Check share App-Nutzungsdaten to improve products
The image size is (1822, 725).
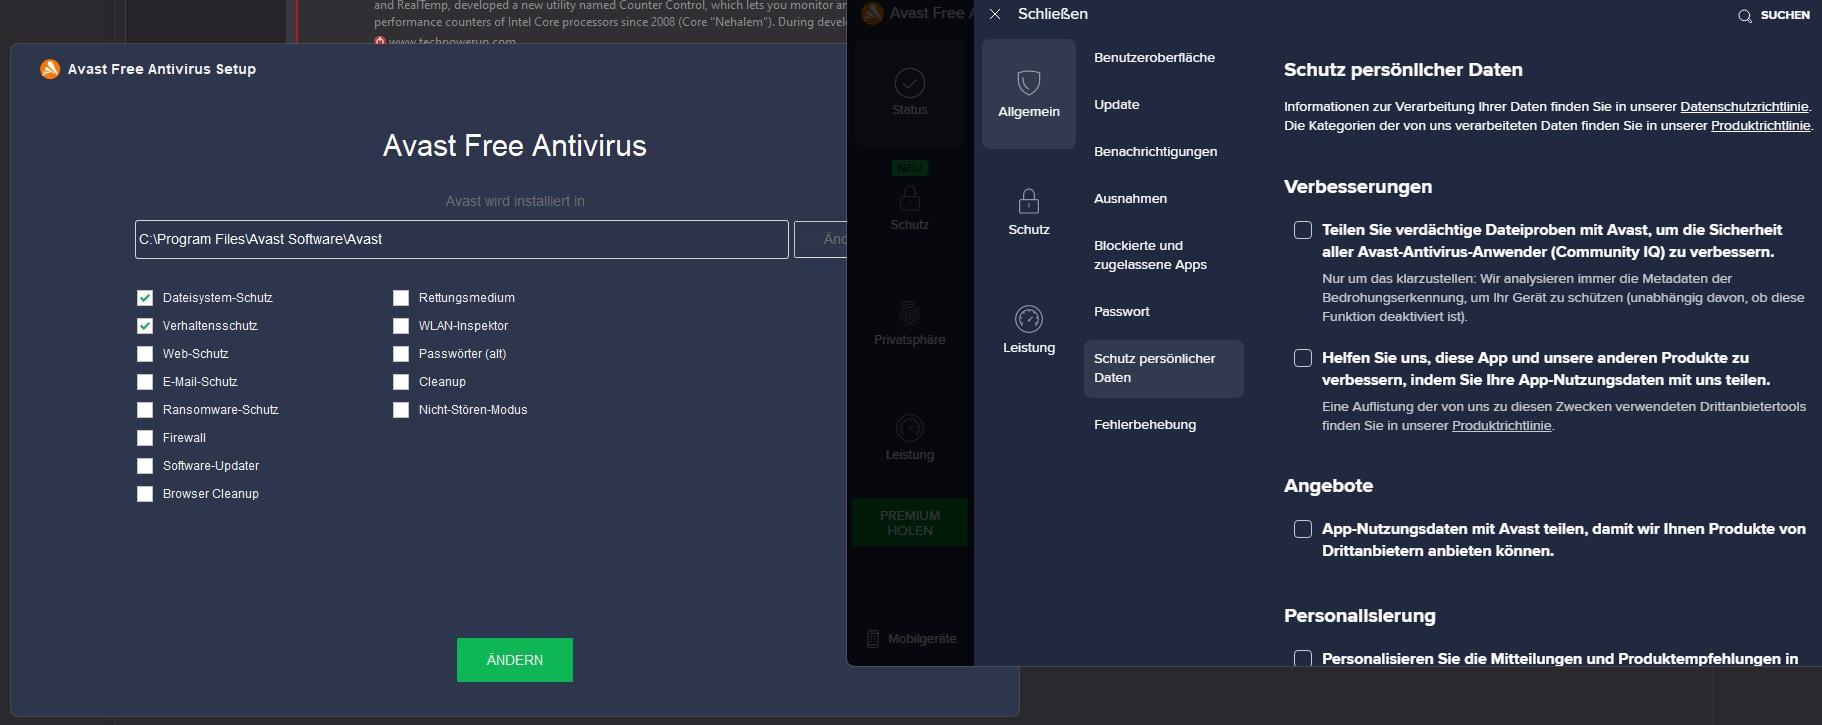(x=1303, y=358)
